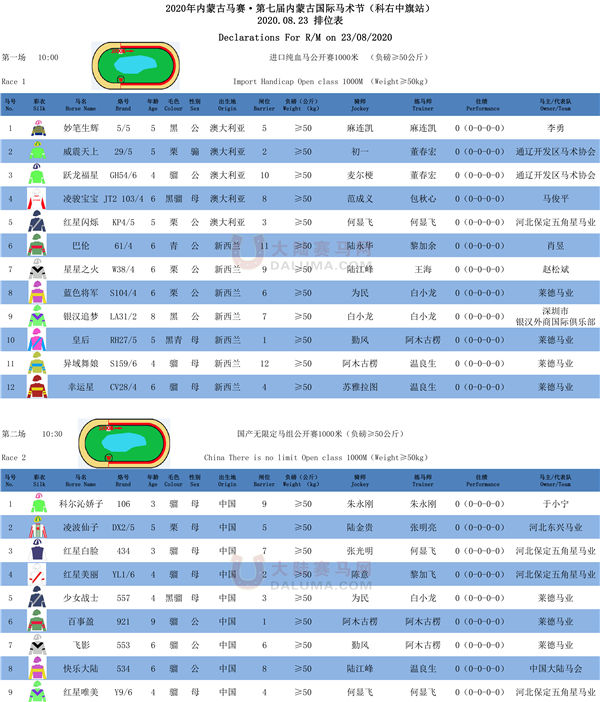The width and height of the screenshot is (600, 702).
Task: Select the silk icon next to 蓝色将军
Action: (39, 292)
